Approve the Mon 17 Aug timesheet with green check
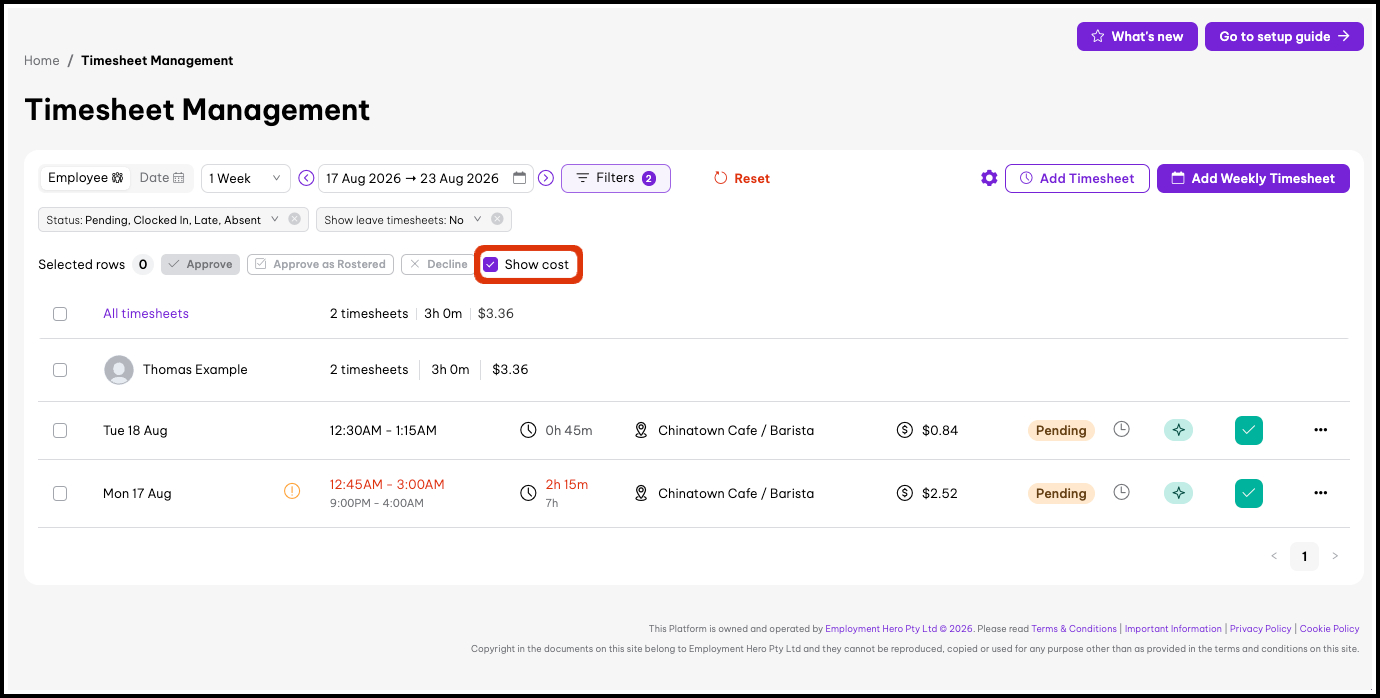 click(1249, 493)
